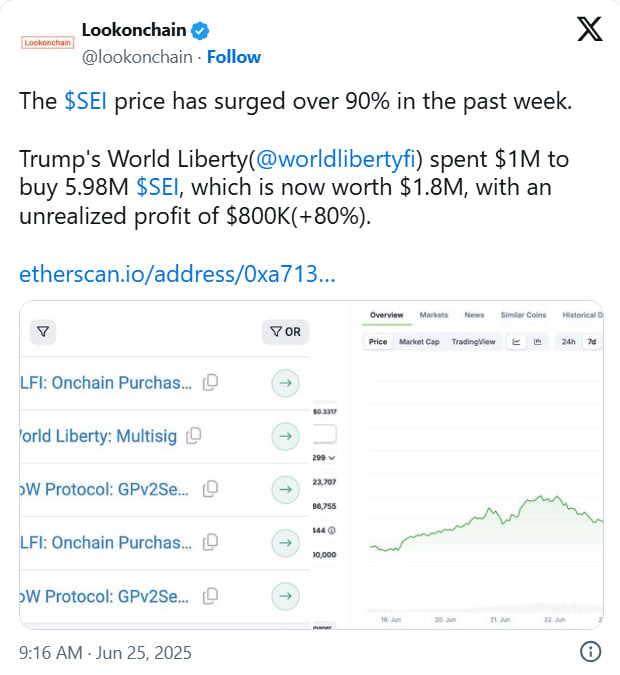Expand the chevron left of the chart
Screen dimensions: 620x675
pos(332,457)
